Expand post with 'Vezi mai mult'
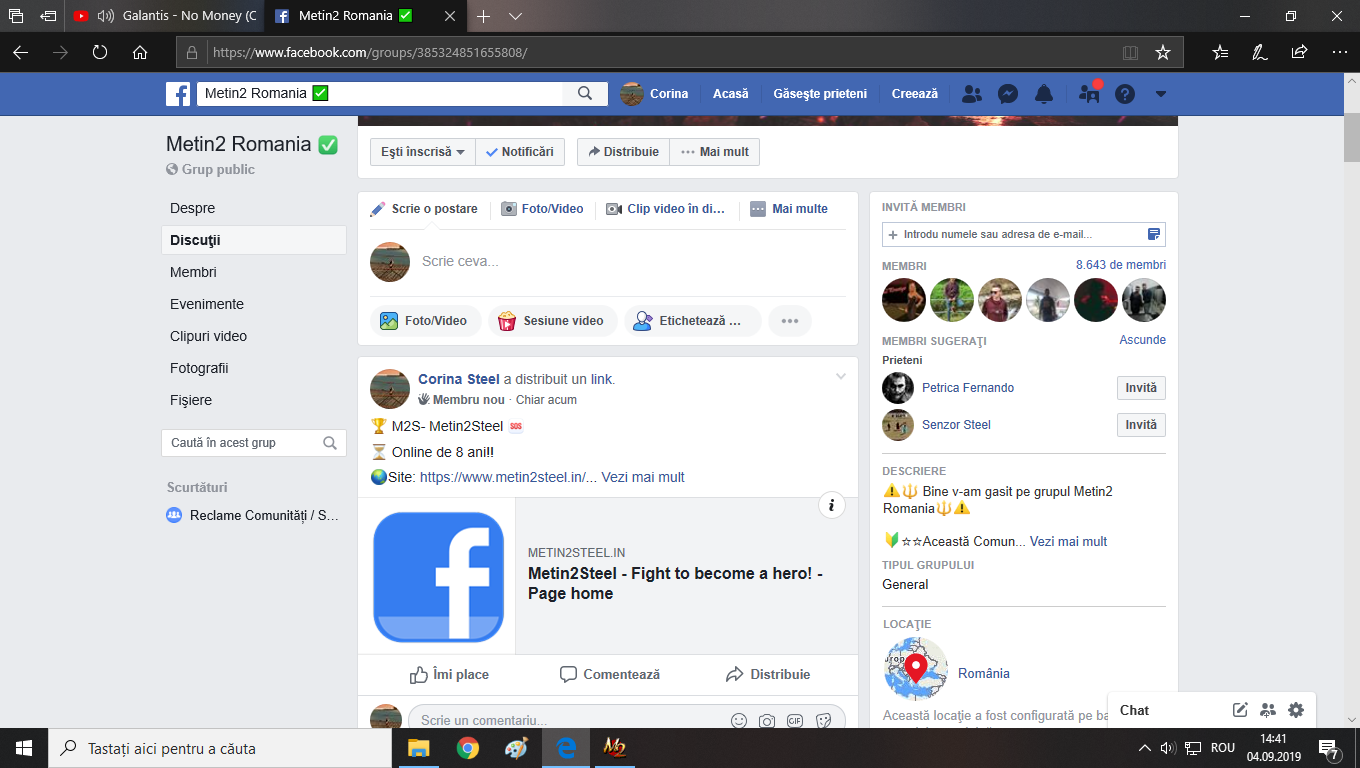Screen dimensions: 1360x768 [x=643, y=477]
